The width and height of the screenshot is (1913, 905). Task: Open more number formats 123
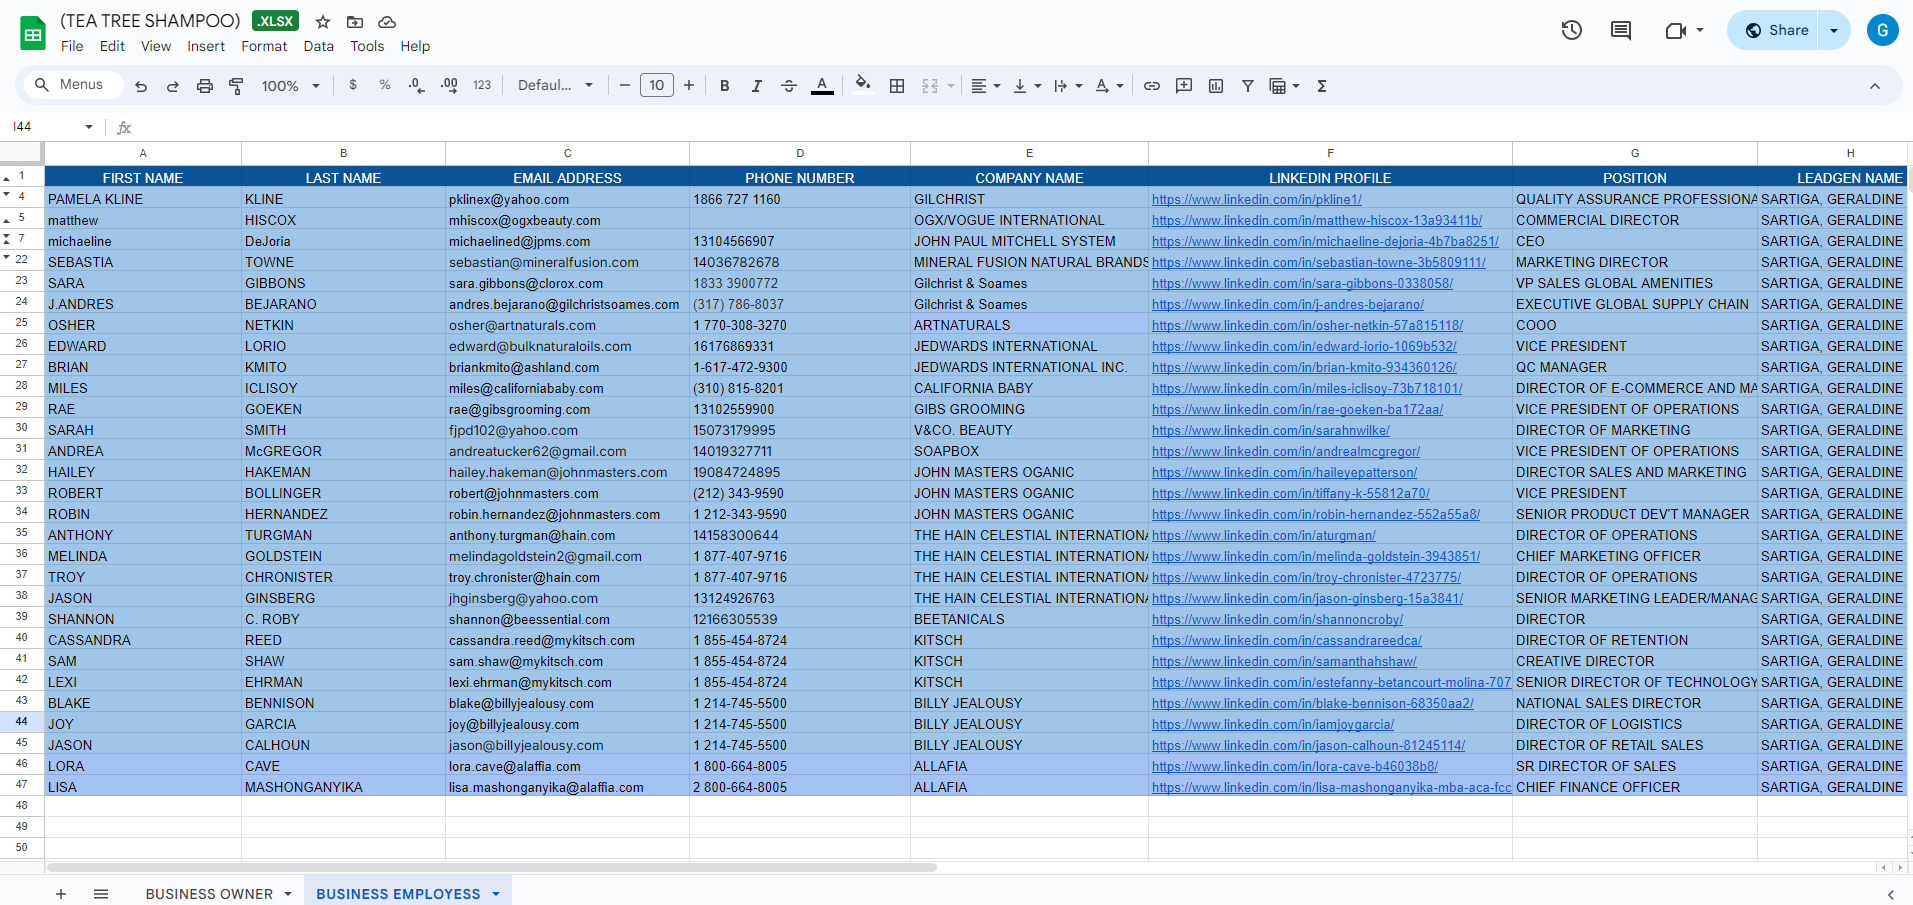(x=482, y=86)
